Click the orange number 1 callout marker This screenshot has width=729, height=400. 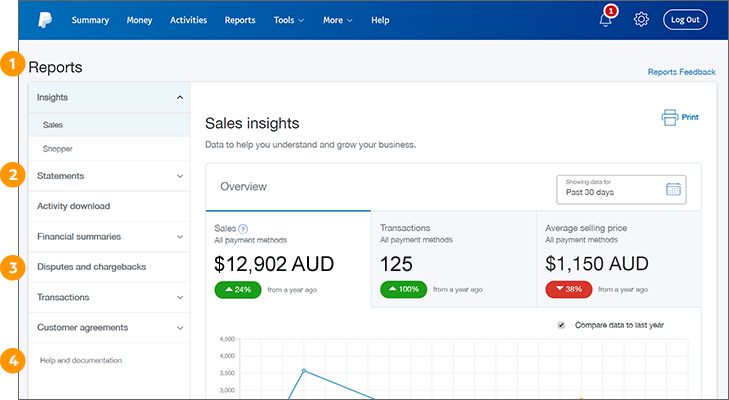[12, 66]
